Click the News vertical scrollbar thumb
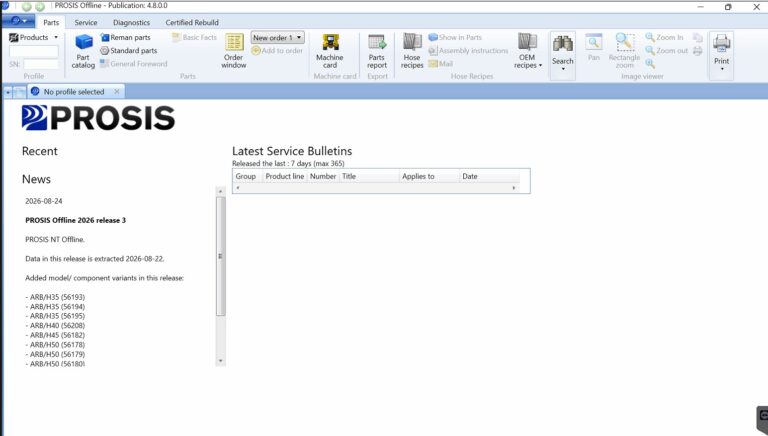This screenshot has width=768, height=436. point(220,256)
